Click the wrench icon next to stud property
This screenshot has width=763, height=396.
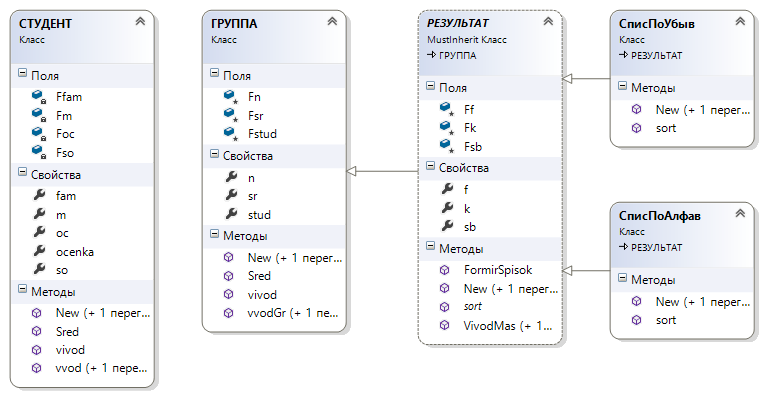click(x=231, y=214)
